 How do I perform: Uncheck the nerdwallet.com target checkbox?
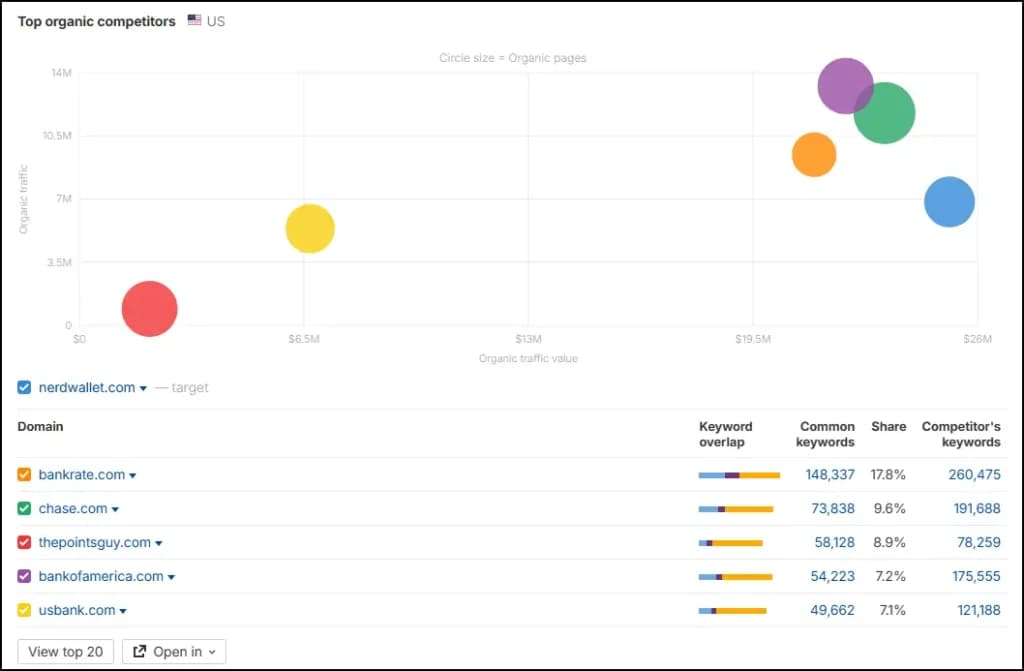point(24,387)
